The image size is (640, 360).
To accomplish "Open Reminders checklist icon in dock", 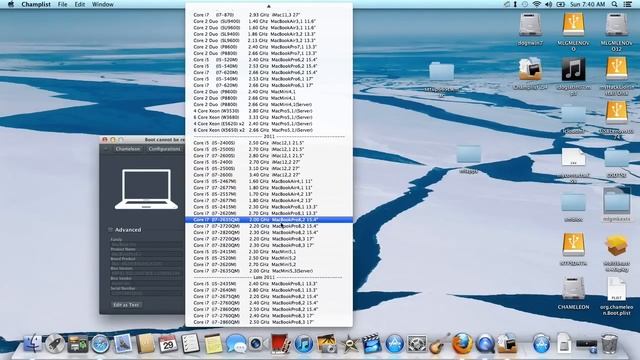I will click(x=190, y=343).
